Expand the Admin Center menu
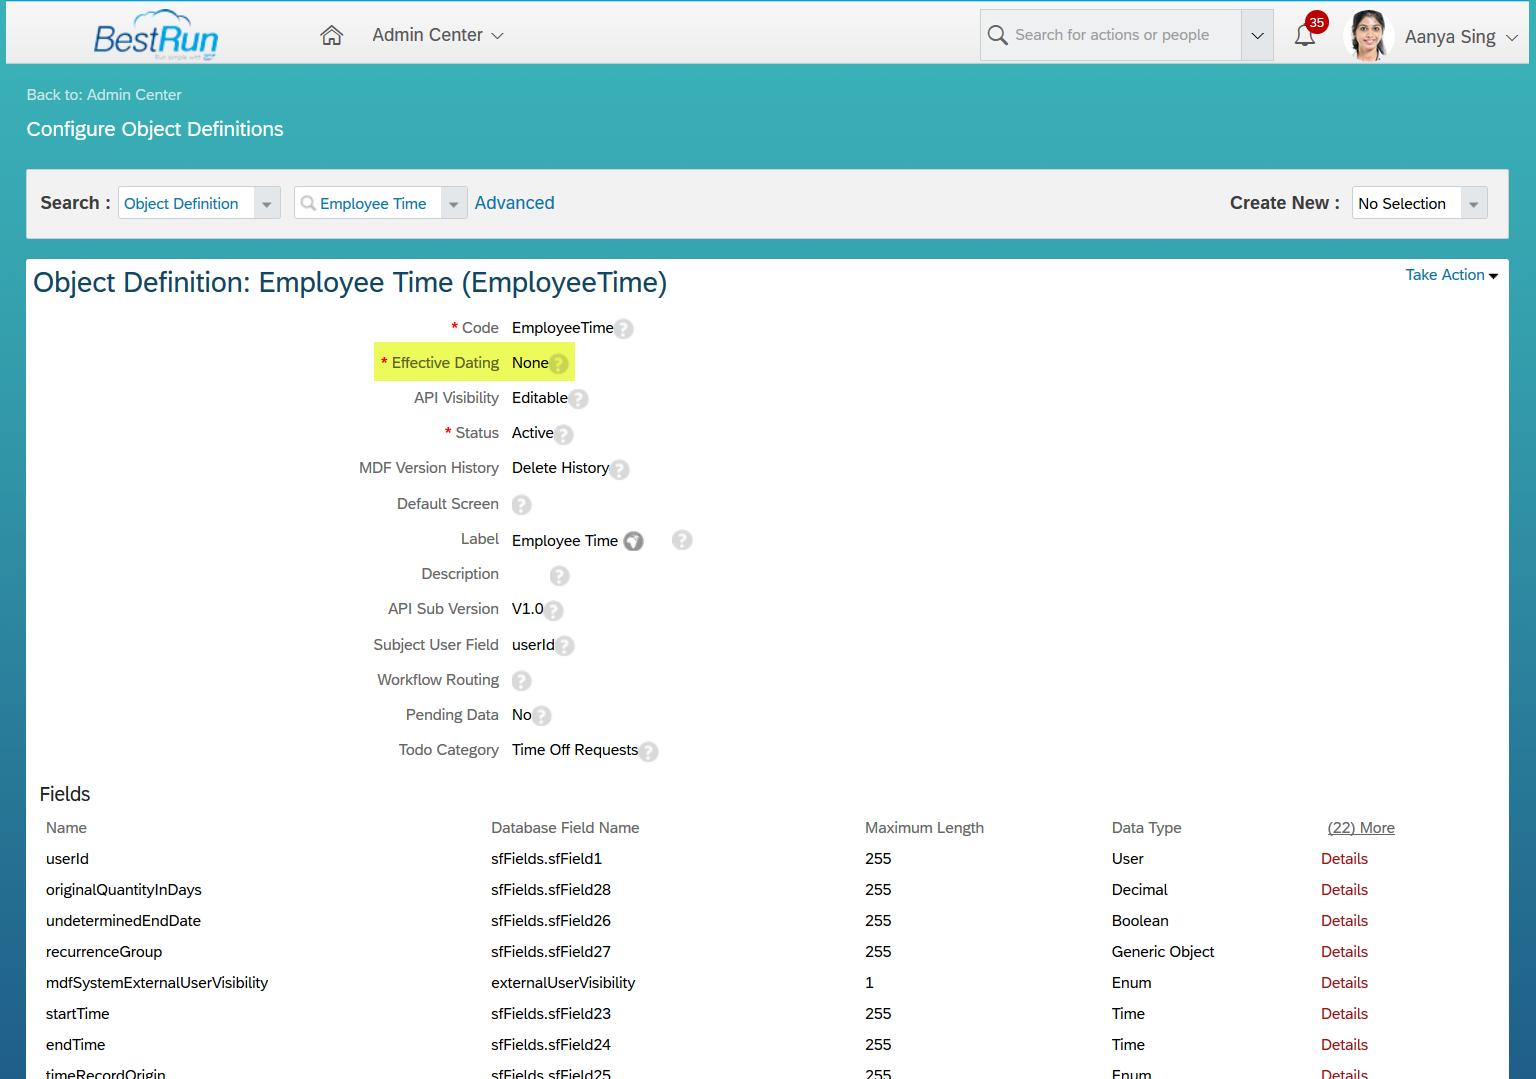 (438, 35)
